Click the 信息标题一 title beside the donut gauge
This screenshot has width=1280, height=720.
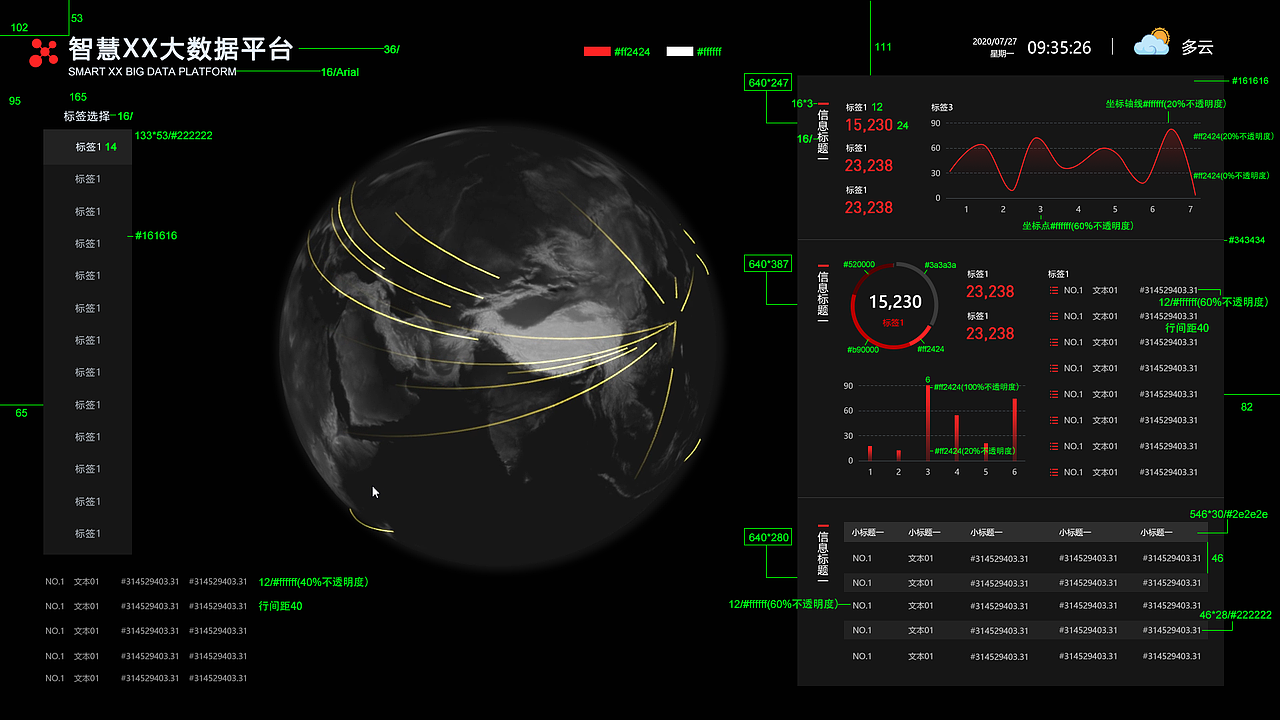click(823, 296)
